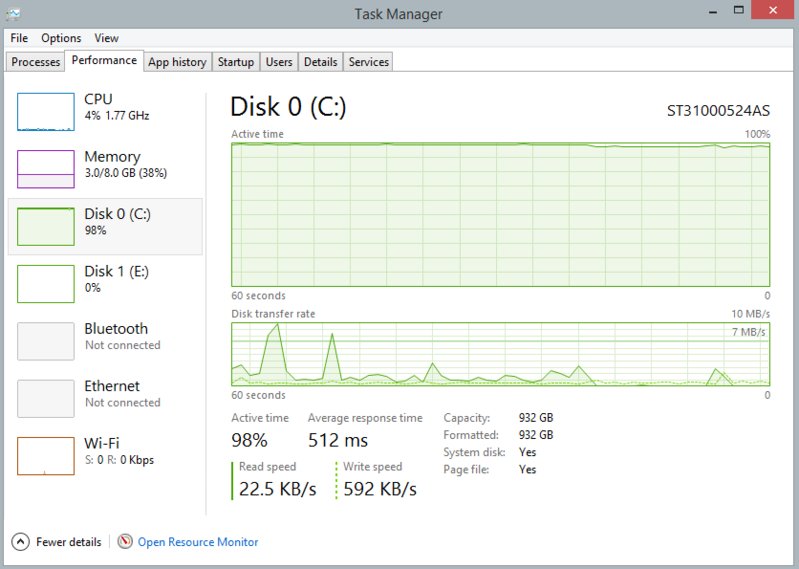Open the View menu
Image resolution: width=799 pixels, height=569 pixels.
pos(106,38)
